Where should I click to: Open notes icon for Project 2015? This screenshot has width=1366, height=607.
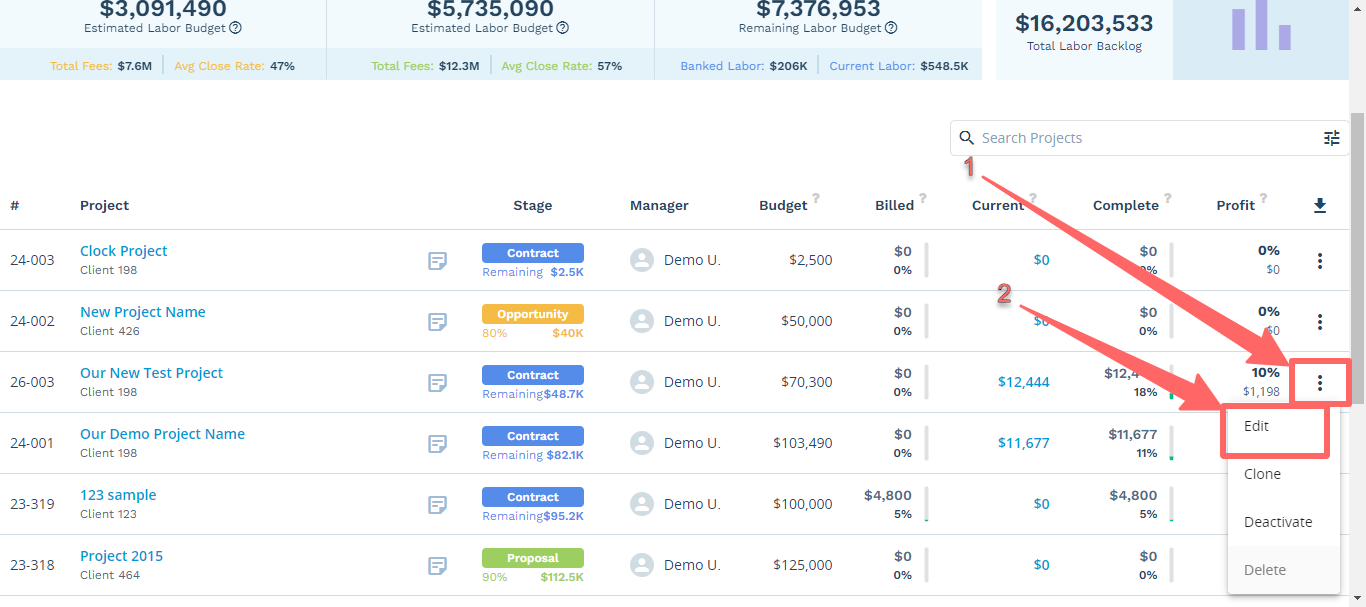click(437, 566)
